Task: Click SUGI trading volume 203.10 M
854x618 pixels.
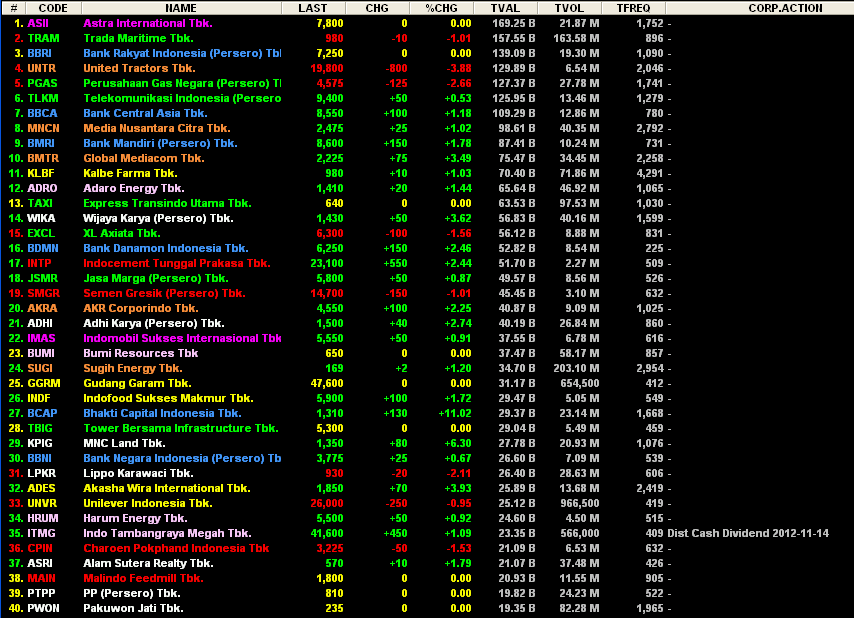Action: 576,368
